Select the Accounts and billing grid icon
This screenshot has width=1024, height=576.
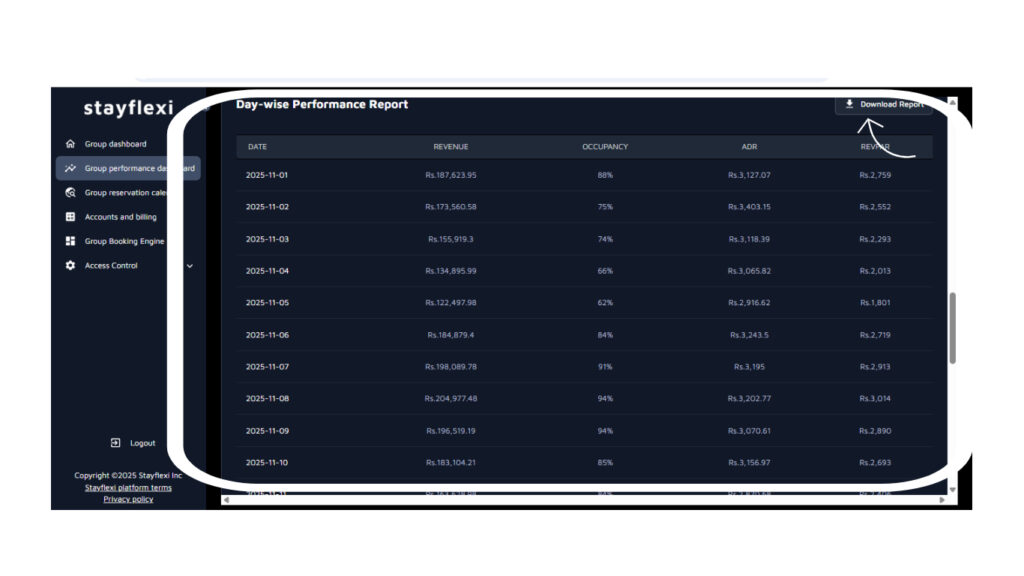[x=70, y=217]
